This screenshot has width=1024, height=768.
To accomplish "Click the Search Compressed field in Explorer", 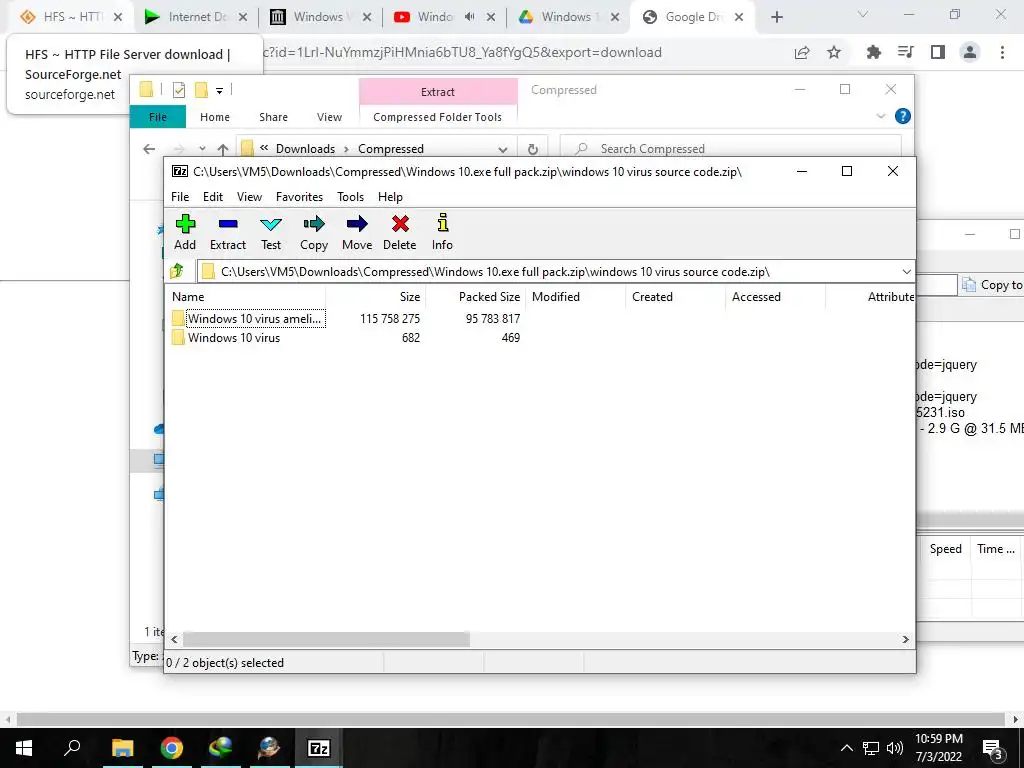I will 731,149.
